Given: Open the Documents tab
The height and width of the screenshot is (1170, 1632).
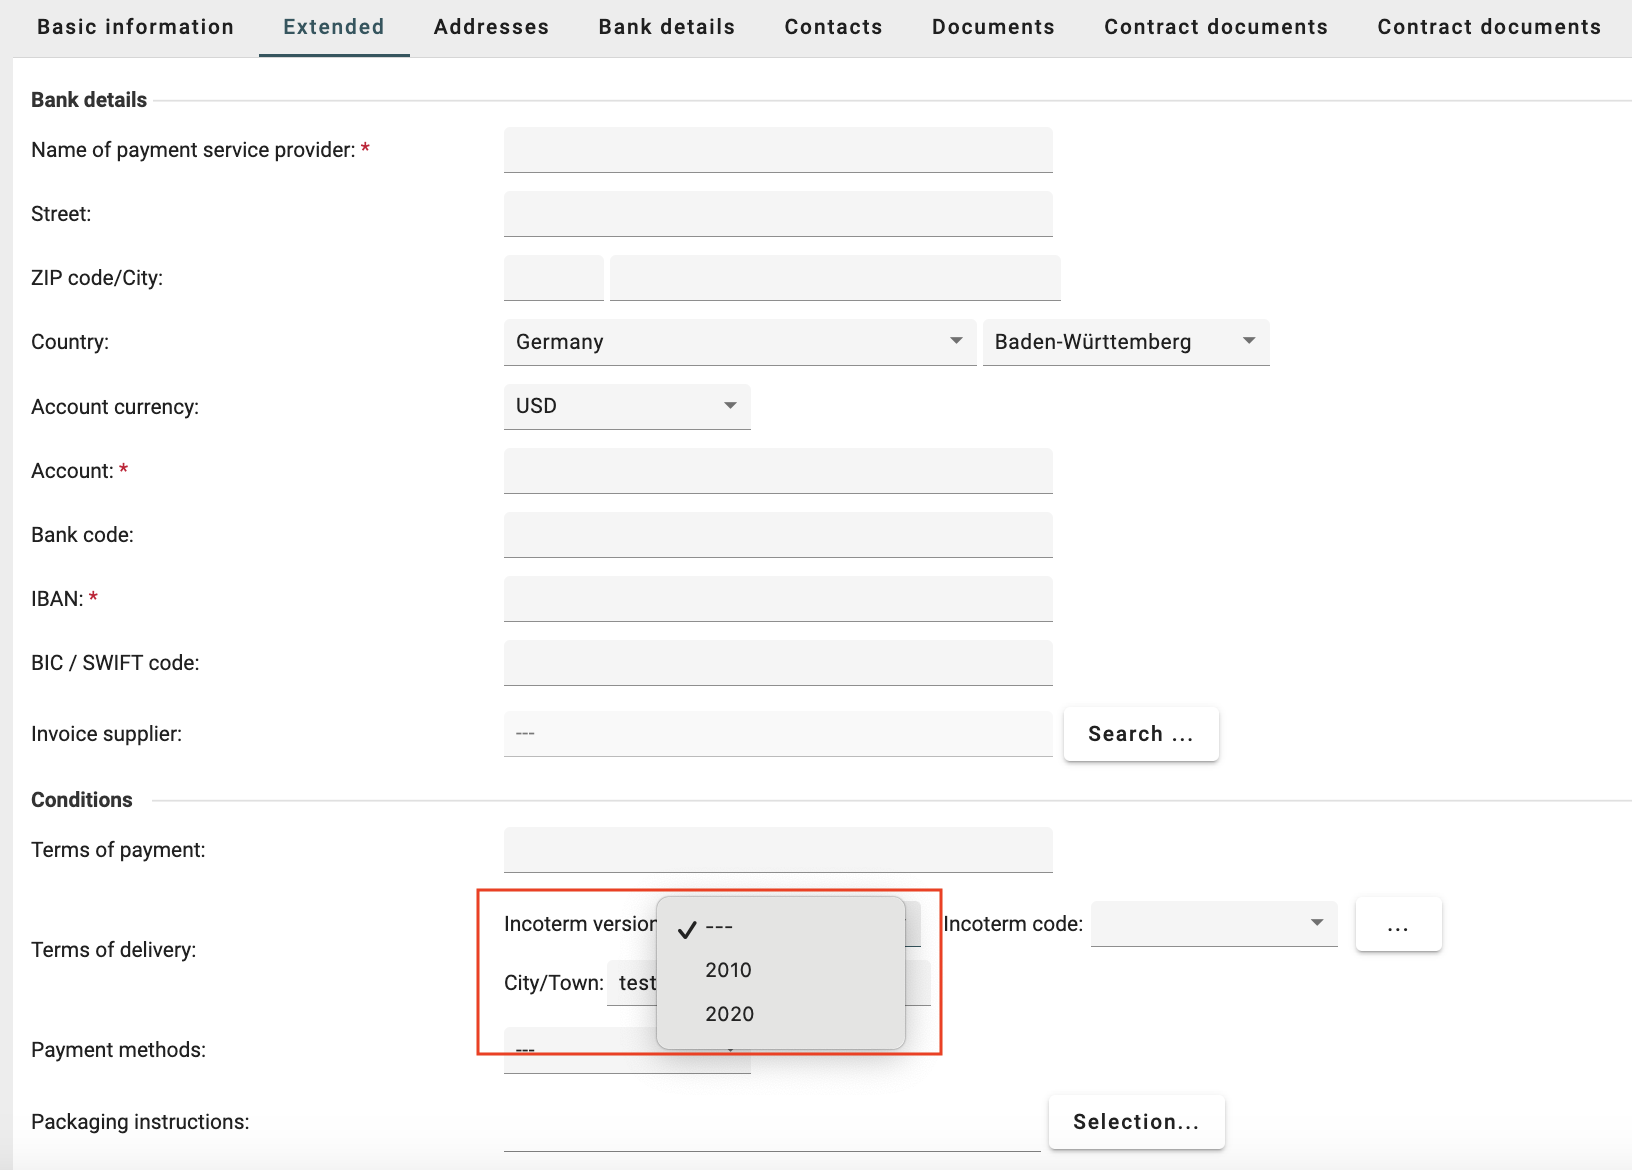Looking at the screenshot, I should pyautogui.click(x=993, y=27).
